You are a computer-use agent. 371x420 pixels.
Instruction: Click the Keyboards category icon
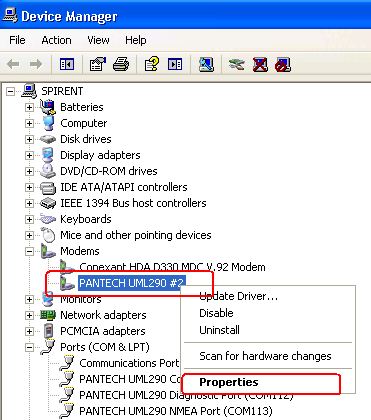48,219
